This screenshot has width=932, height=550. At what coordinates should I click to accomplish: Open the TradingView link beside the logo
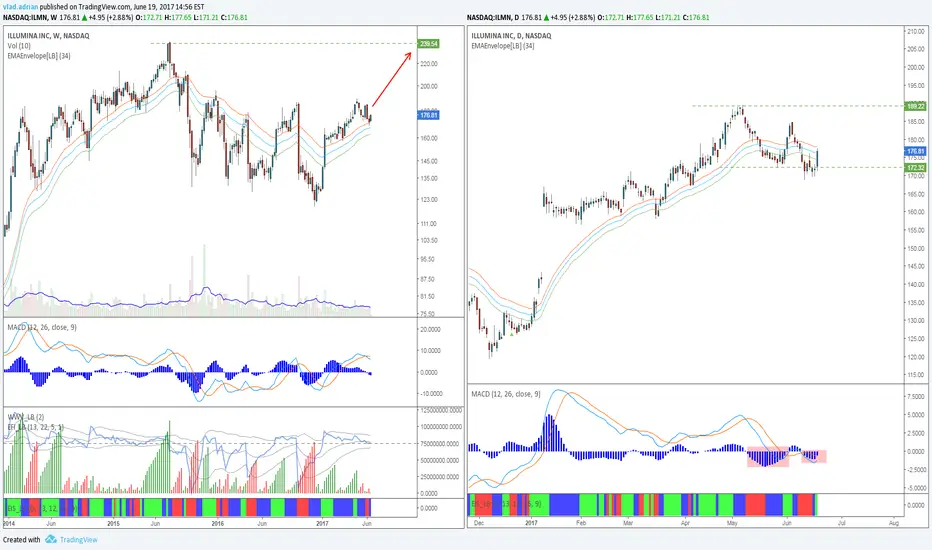pos(78,540)
